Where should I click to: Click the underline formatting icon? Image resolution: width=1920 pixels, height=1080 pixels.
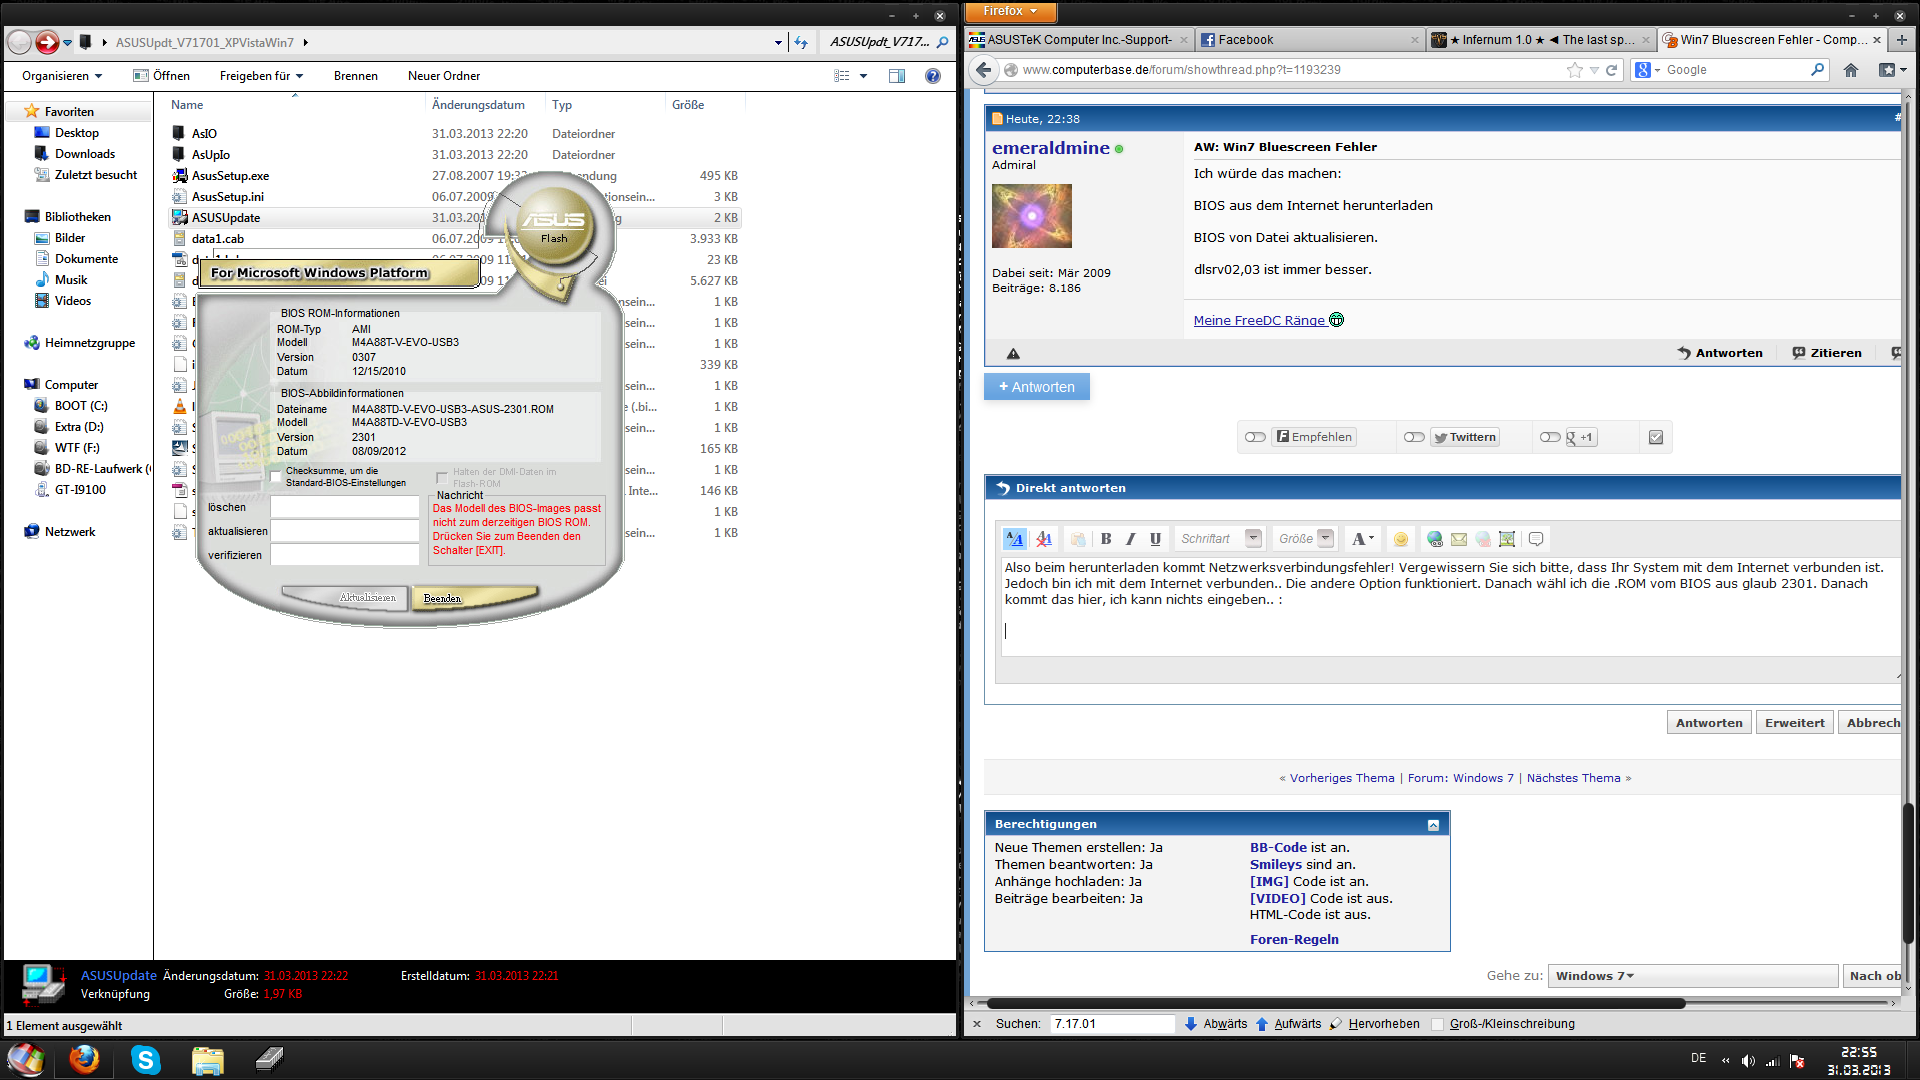click(x=1155, y=539)
